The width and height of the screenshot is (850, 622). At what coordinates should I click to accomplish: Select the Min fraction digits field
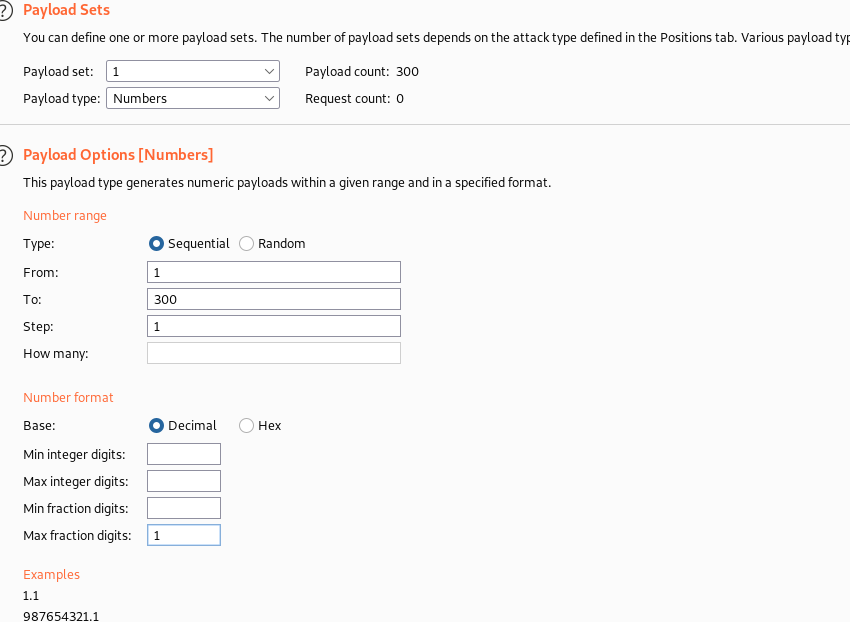pos(183,508)
